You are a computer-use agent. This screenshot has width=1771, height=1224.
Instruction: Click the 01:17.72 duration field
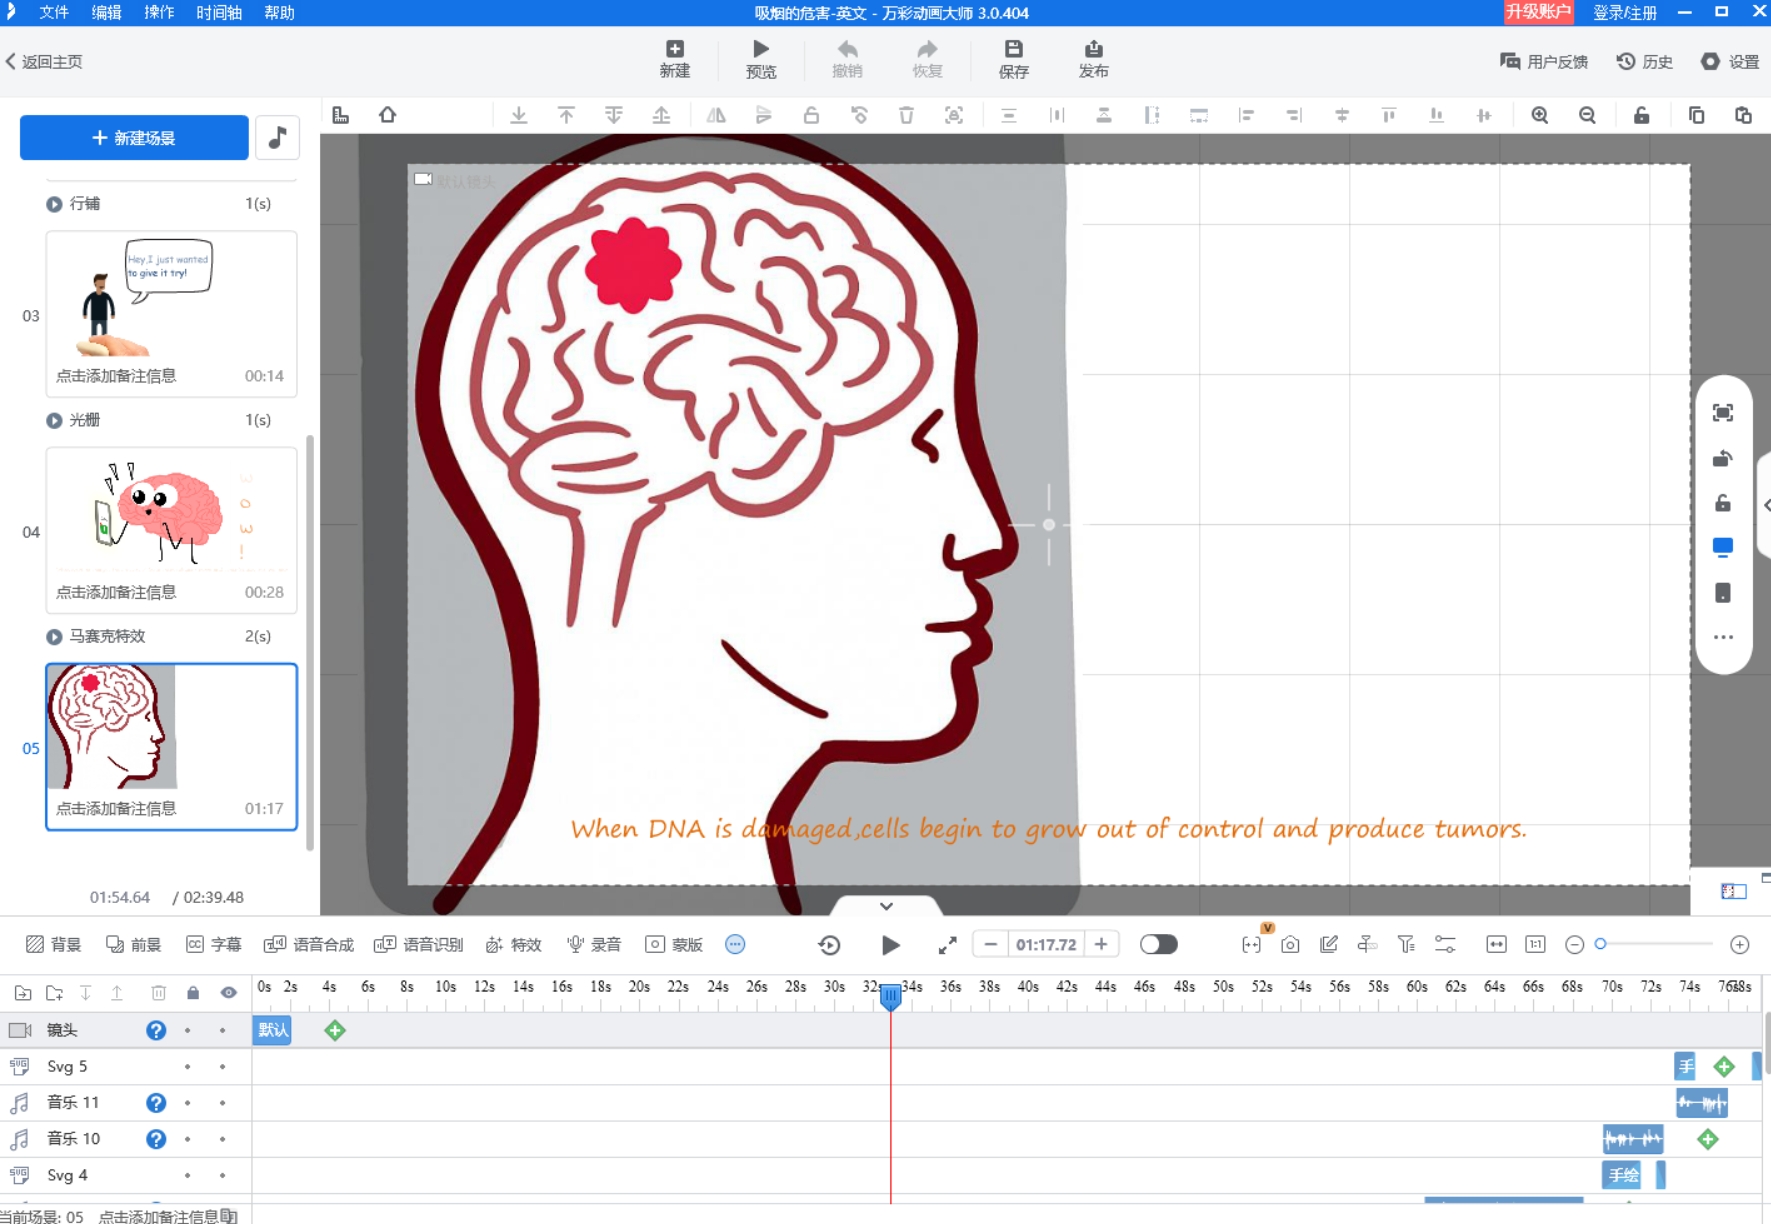click(1046, 945)
